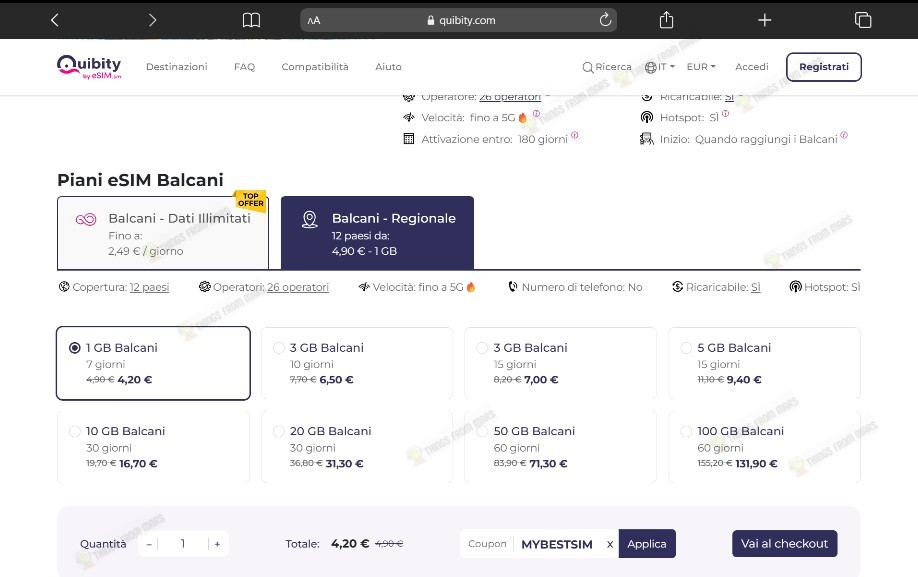Screen dimensions: 918x577
Task: Open the share sheet icon
Action: [666, 20]
